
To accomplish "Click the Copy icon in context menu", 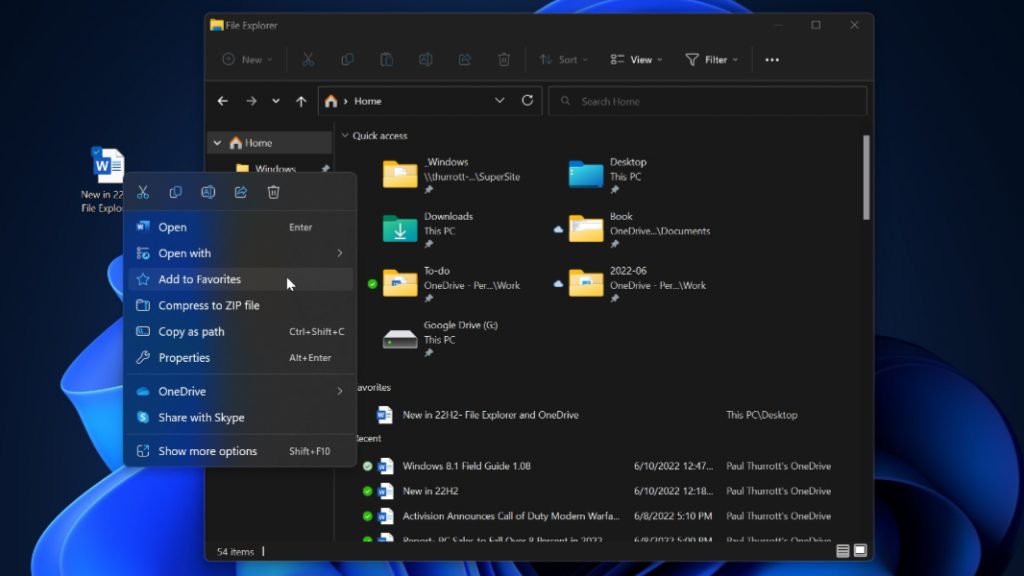I will point(176,192).
